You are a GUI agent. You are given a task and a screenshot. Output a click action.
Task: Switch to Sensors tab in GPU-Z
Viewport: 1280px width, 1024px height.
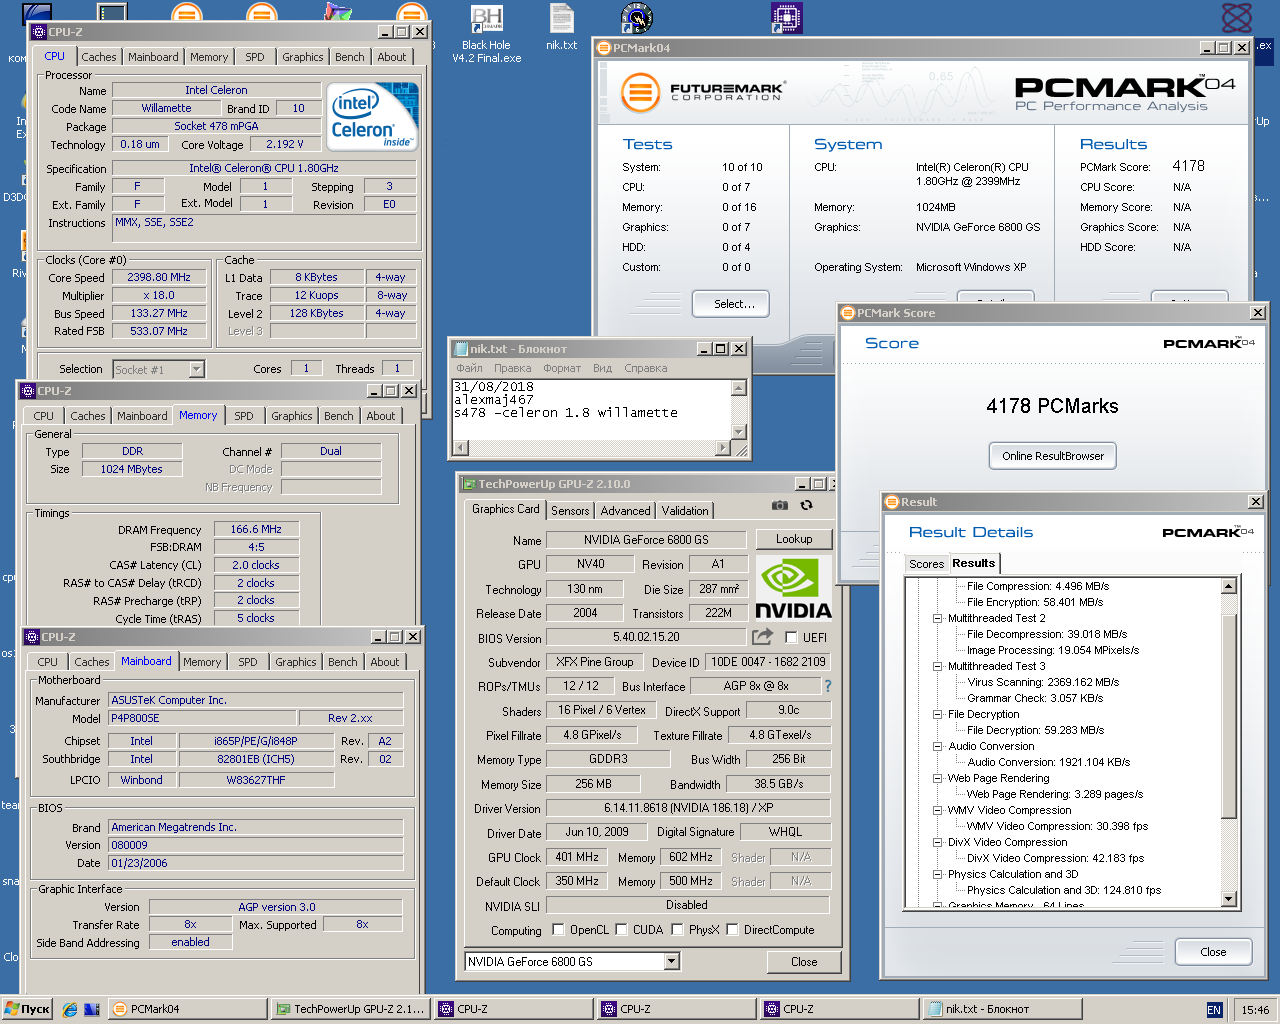click(570, 511)
